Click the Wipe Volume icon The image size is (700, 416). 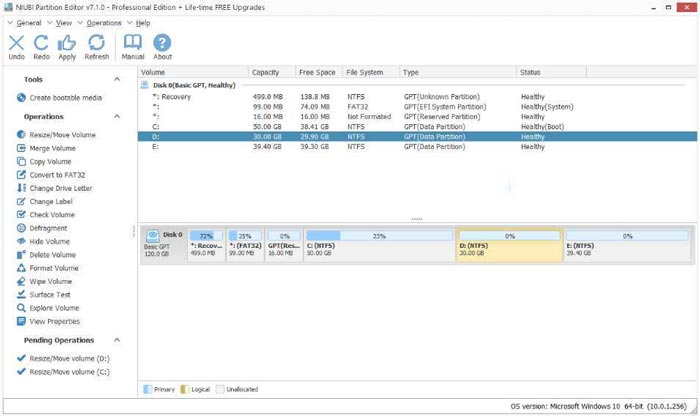click(21, 281)
